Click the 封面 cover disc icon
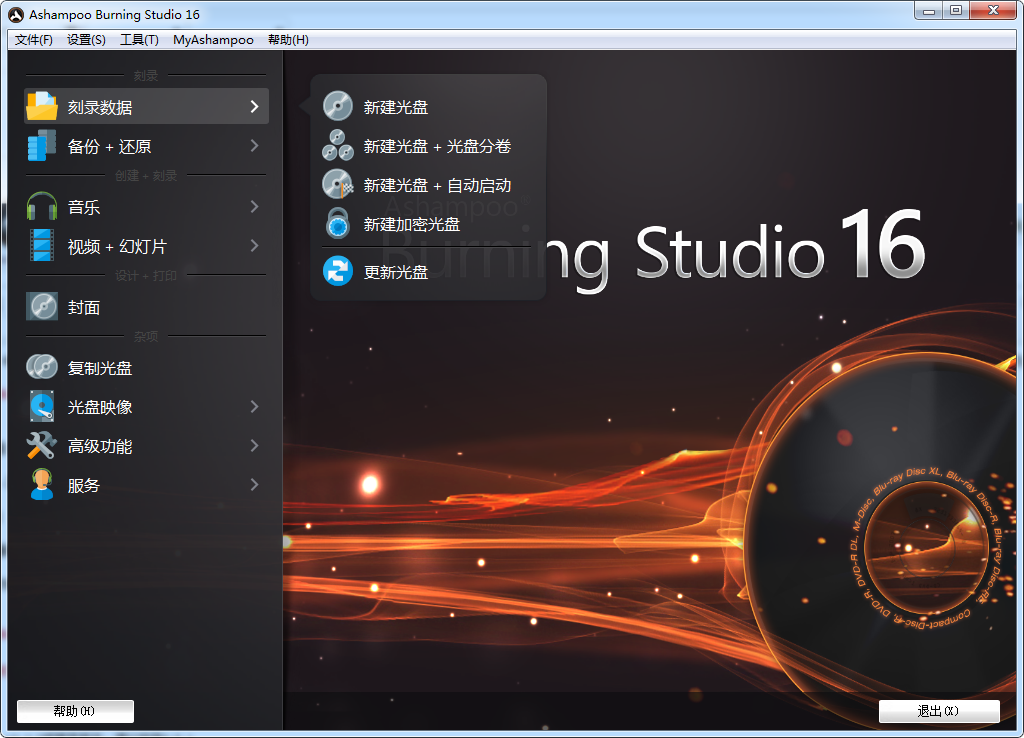The image size is (1024, 738). (x=42, y=306)
